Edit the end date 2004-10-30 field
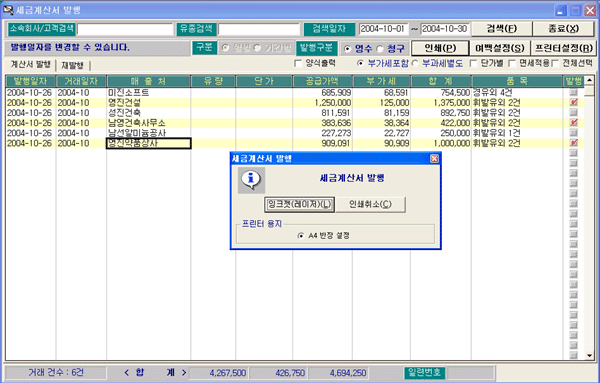The width and height of the screenshot is (600, 383). coord(445,29)
